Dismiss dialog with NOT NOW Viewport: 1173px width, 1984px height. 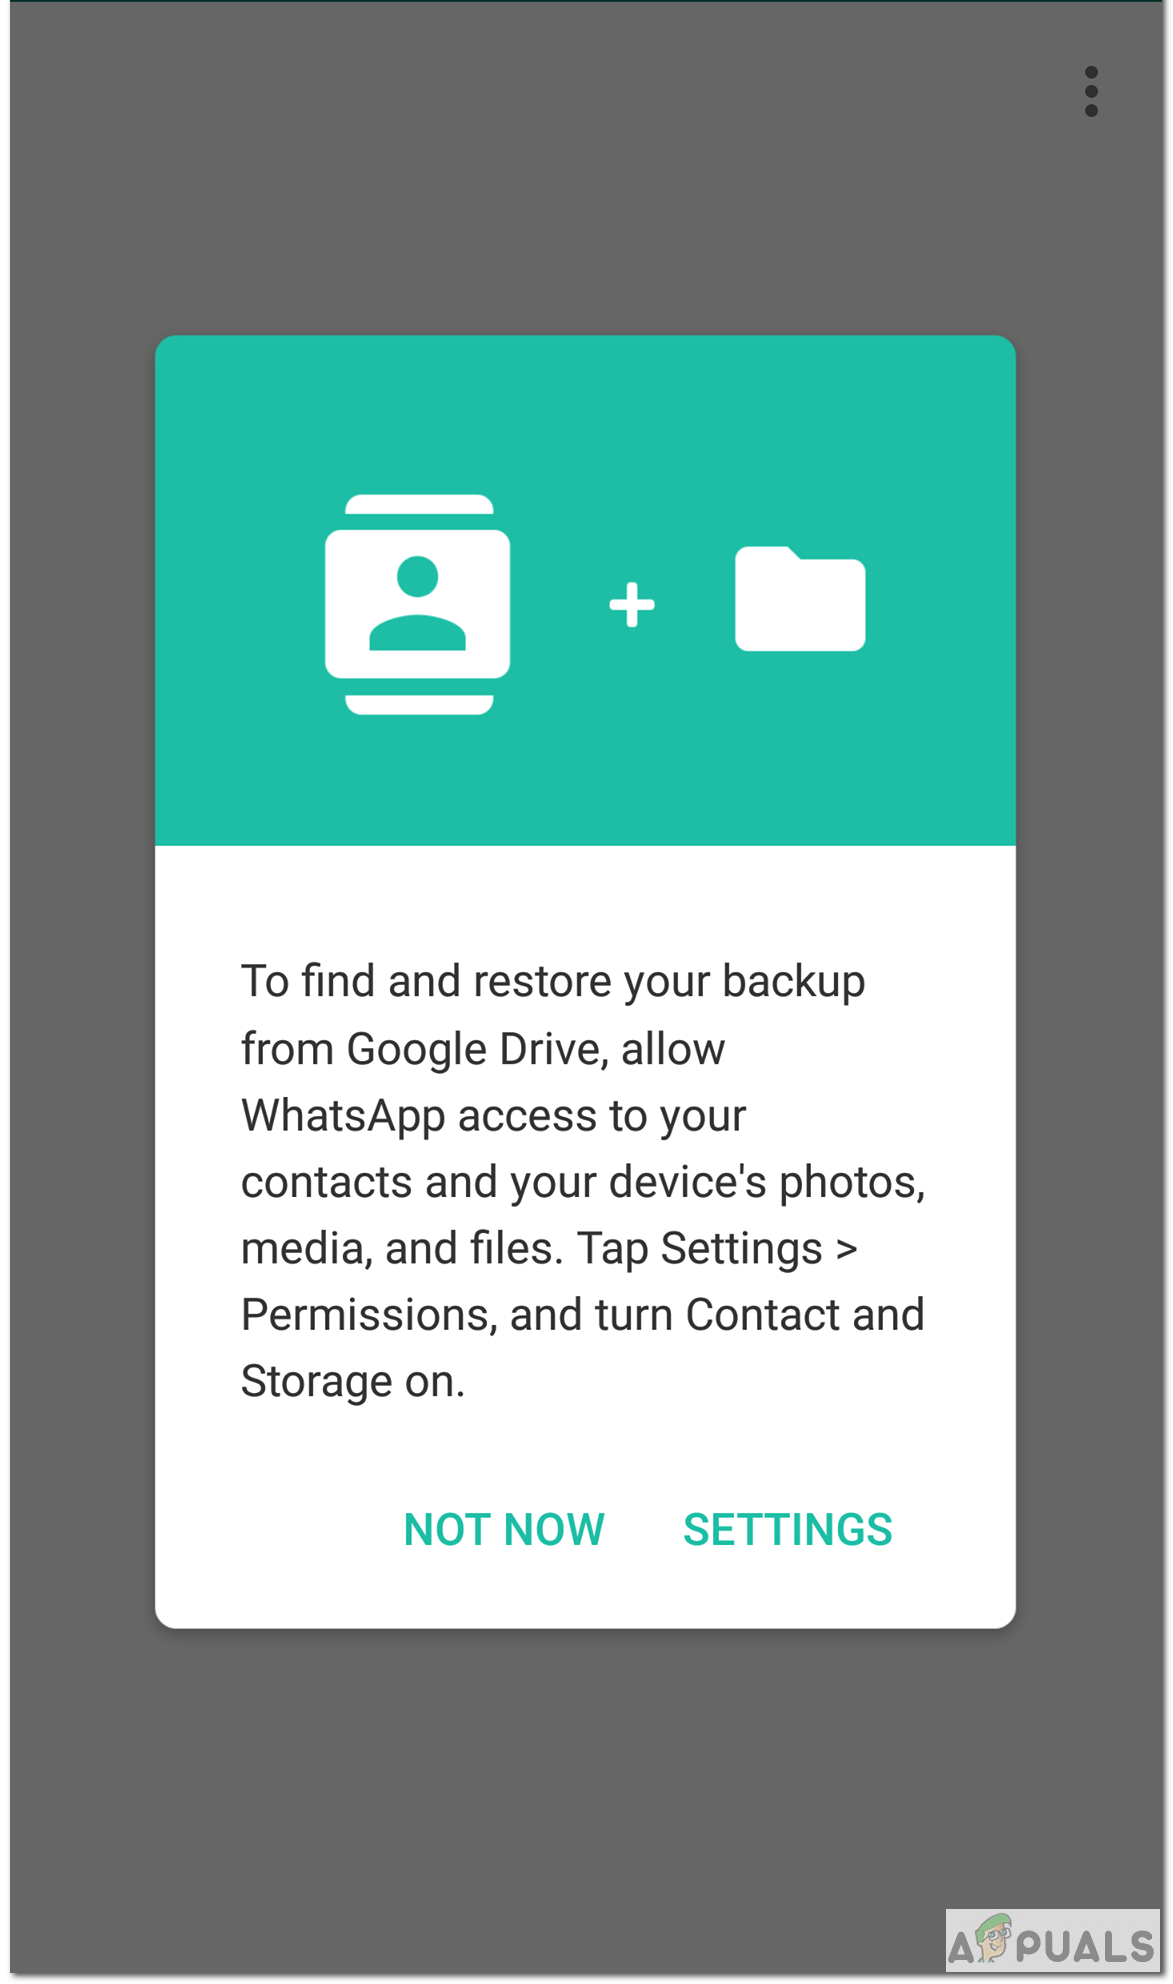tap(504, 1529)
